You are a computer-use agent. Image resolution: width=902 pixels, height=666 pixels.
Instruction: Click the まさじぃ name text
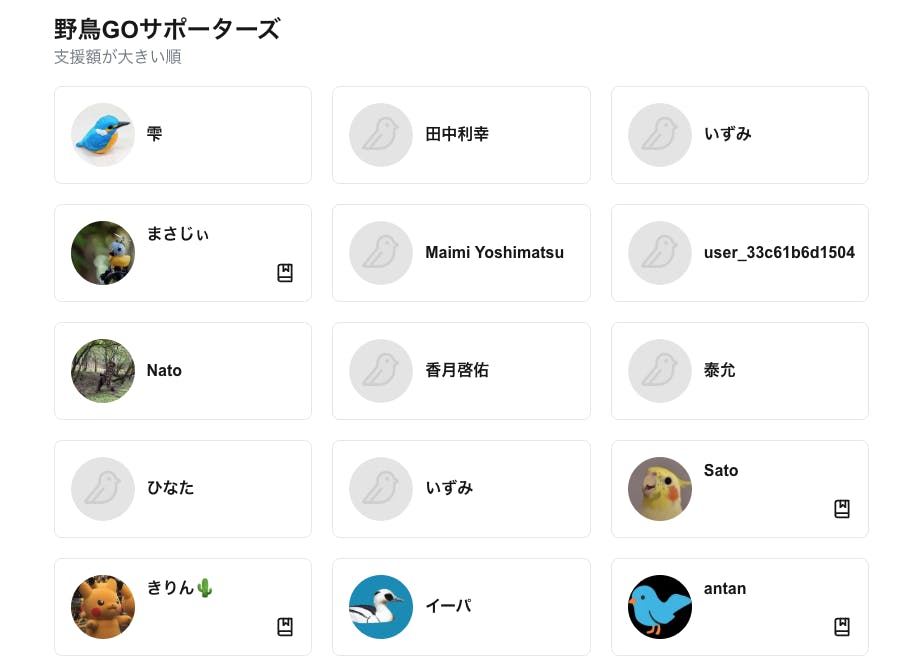(177, 234)
